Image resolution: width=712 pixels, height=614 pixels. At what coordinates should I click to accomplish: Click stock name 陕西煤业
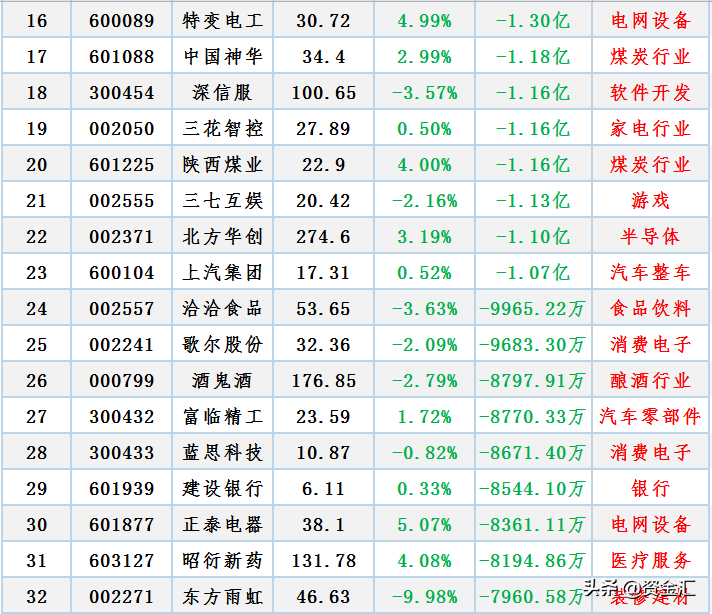[x=222, y=165]
